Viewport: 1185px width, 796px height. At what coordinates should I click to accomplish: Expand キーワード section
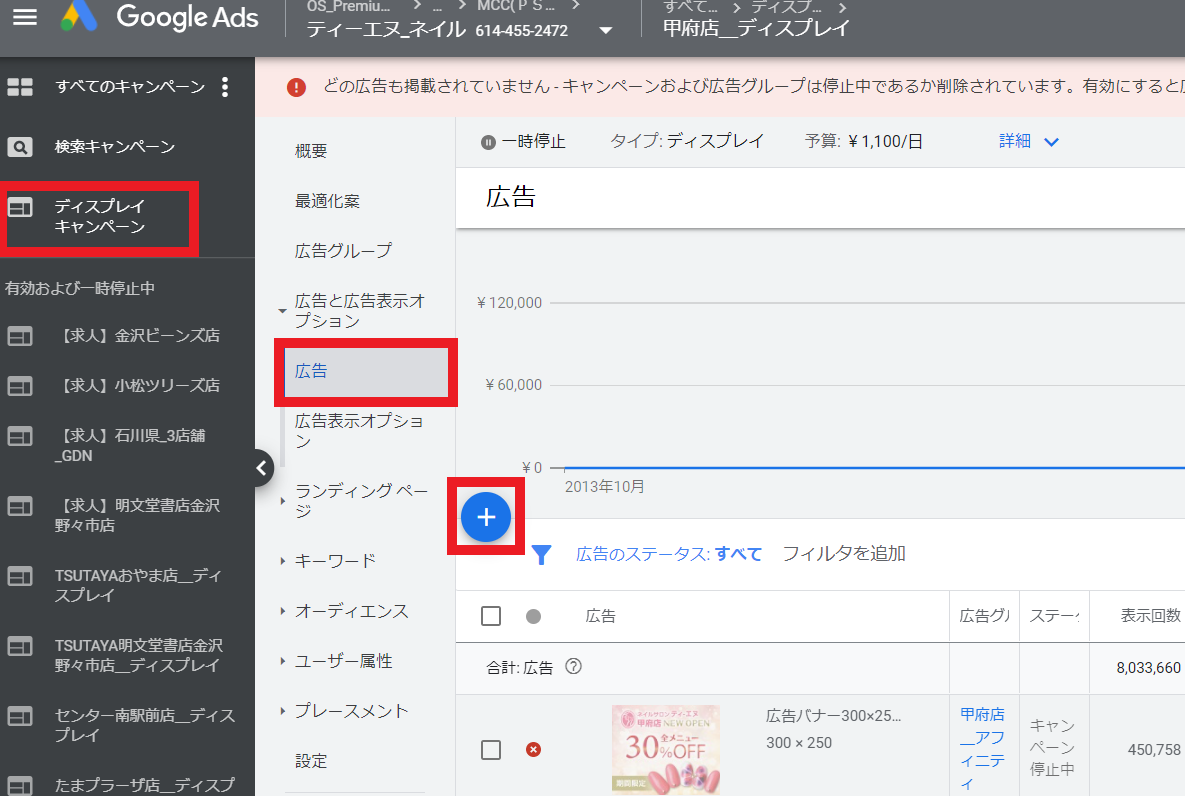pos(282,561)
